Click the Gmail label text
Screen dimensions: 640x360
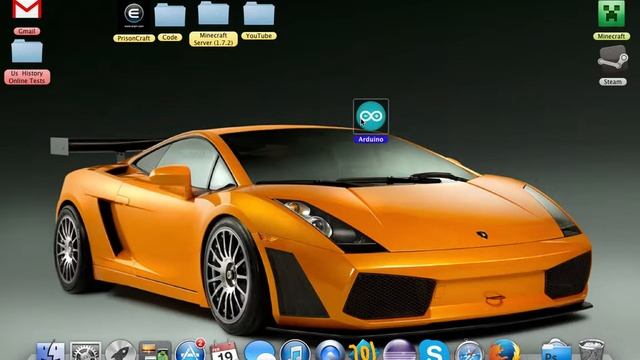click(x=27, y=31)
